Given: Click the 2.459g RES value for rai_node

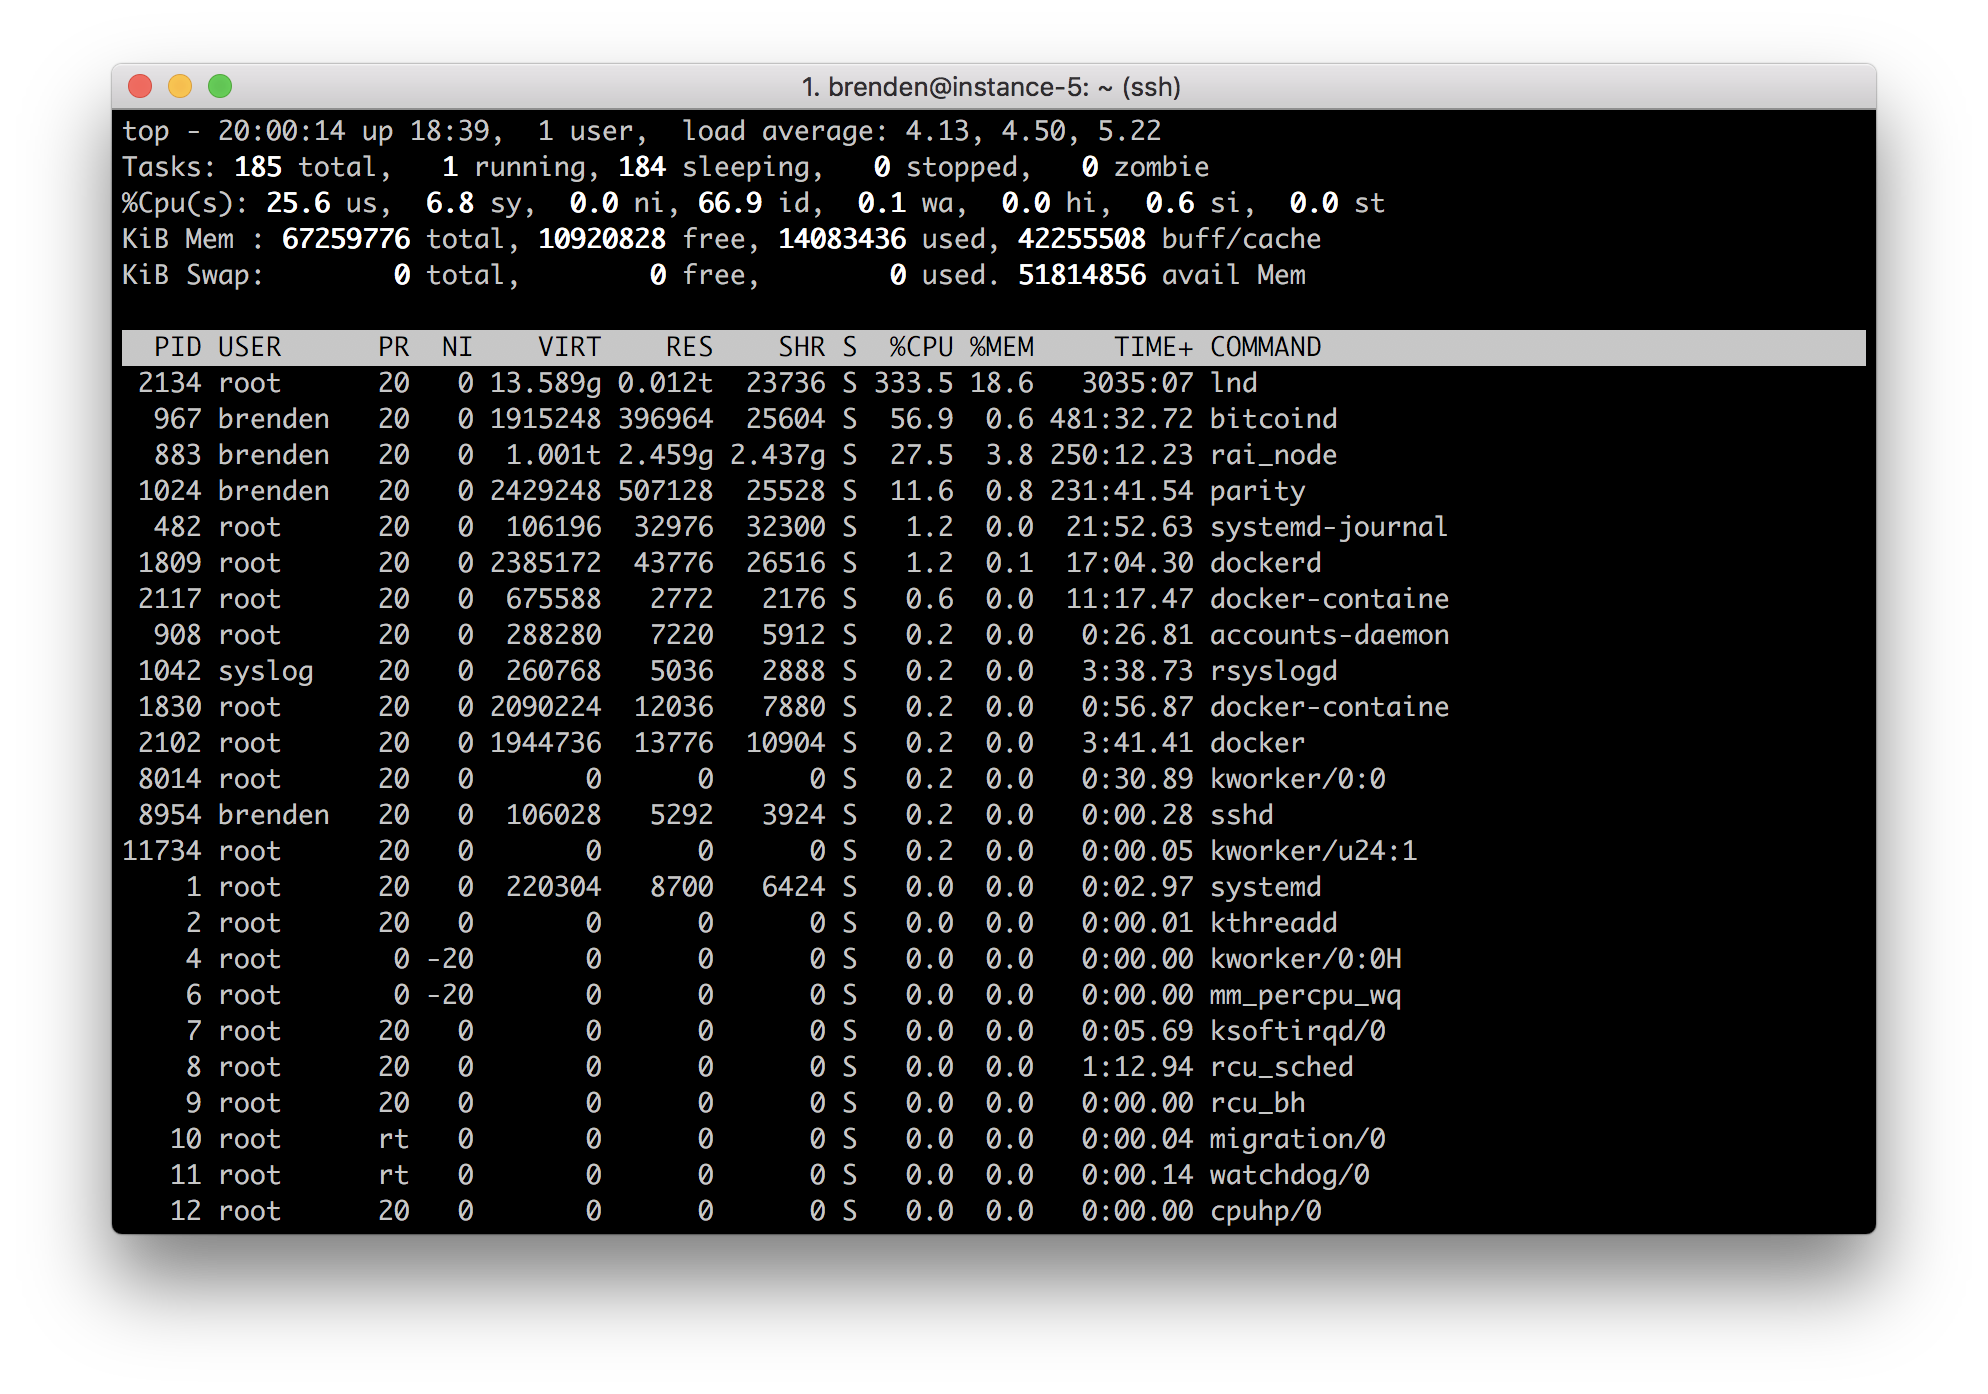Looking at the screenshot, I should coord(665,455).
